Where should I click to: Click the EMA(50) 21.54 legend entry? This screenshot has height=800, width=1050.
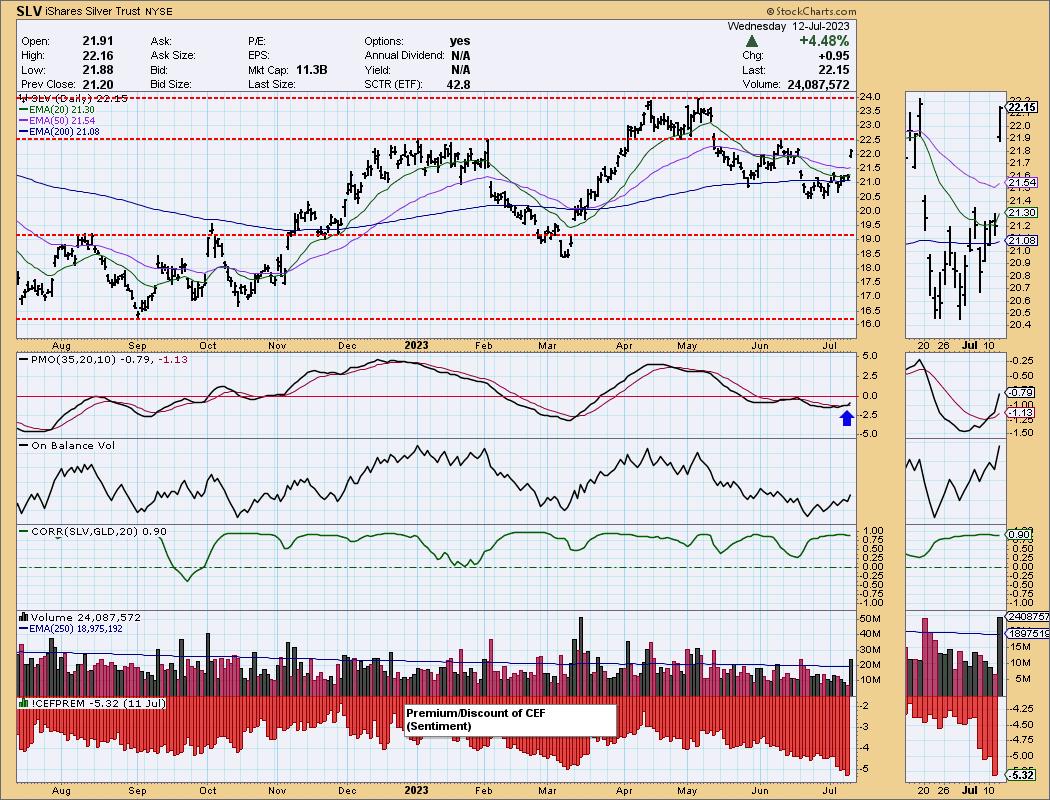pyautogui.click(x=57, y=121)
